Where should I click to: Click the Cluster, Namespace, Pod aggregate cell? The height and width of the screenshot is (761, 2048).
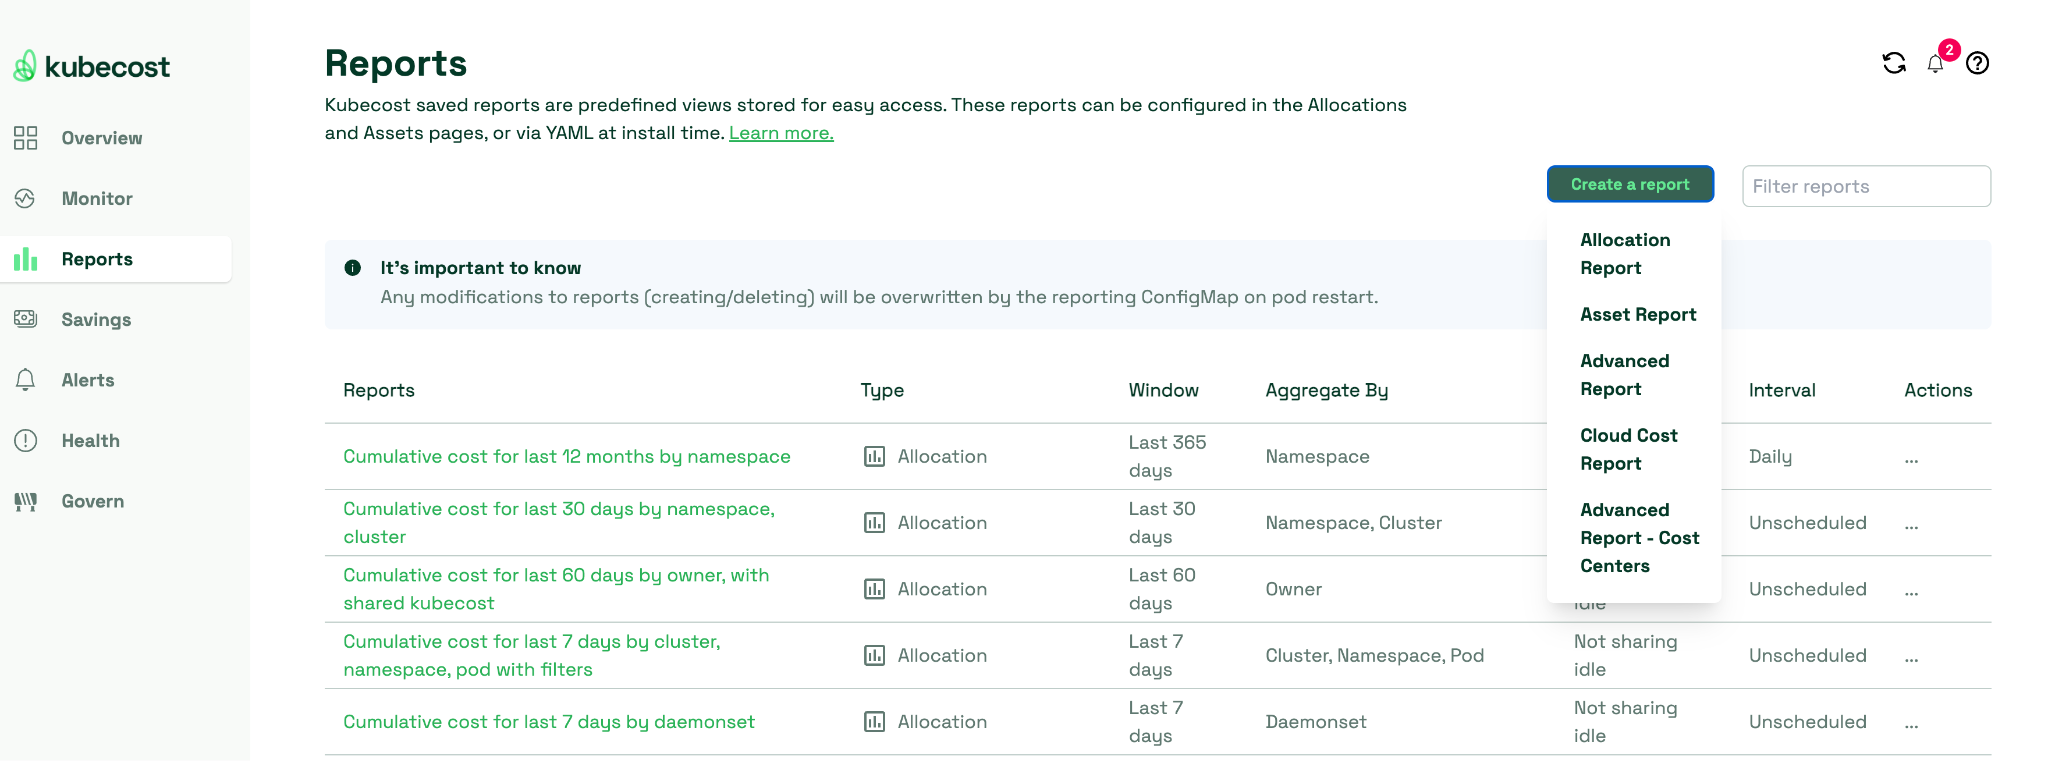pos(1375,656)
